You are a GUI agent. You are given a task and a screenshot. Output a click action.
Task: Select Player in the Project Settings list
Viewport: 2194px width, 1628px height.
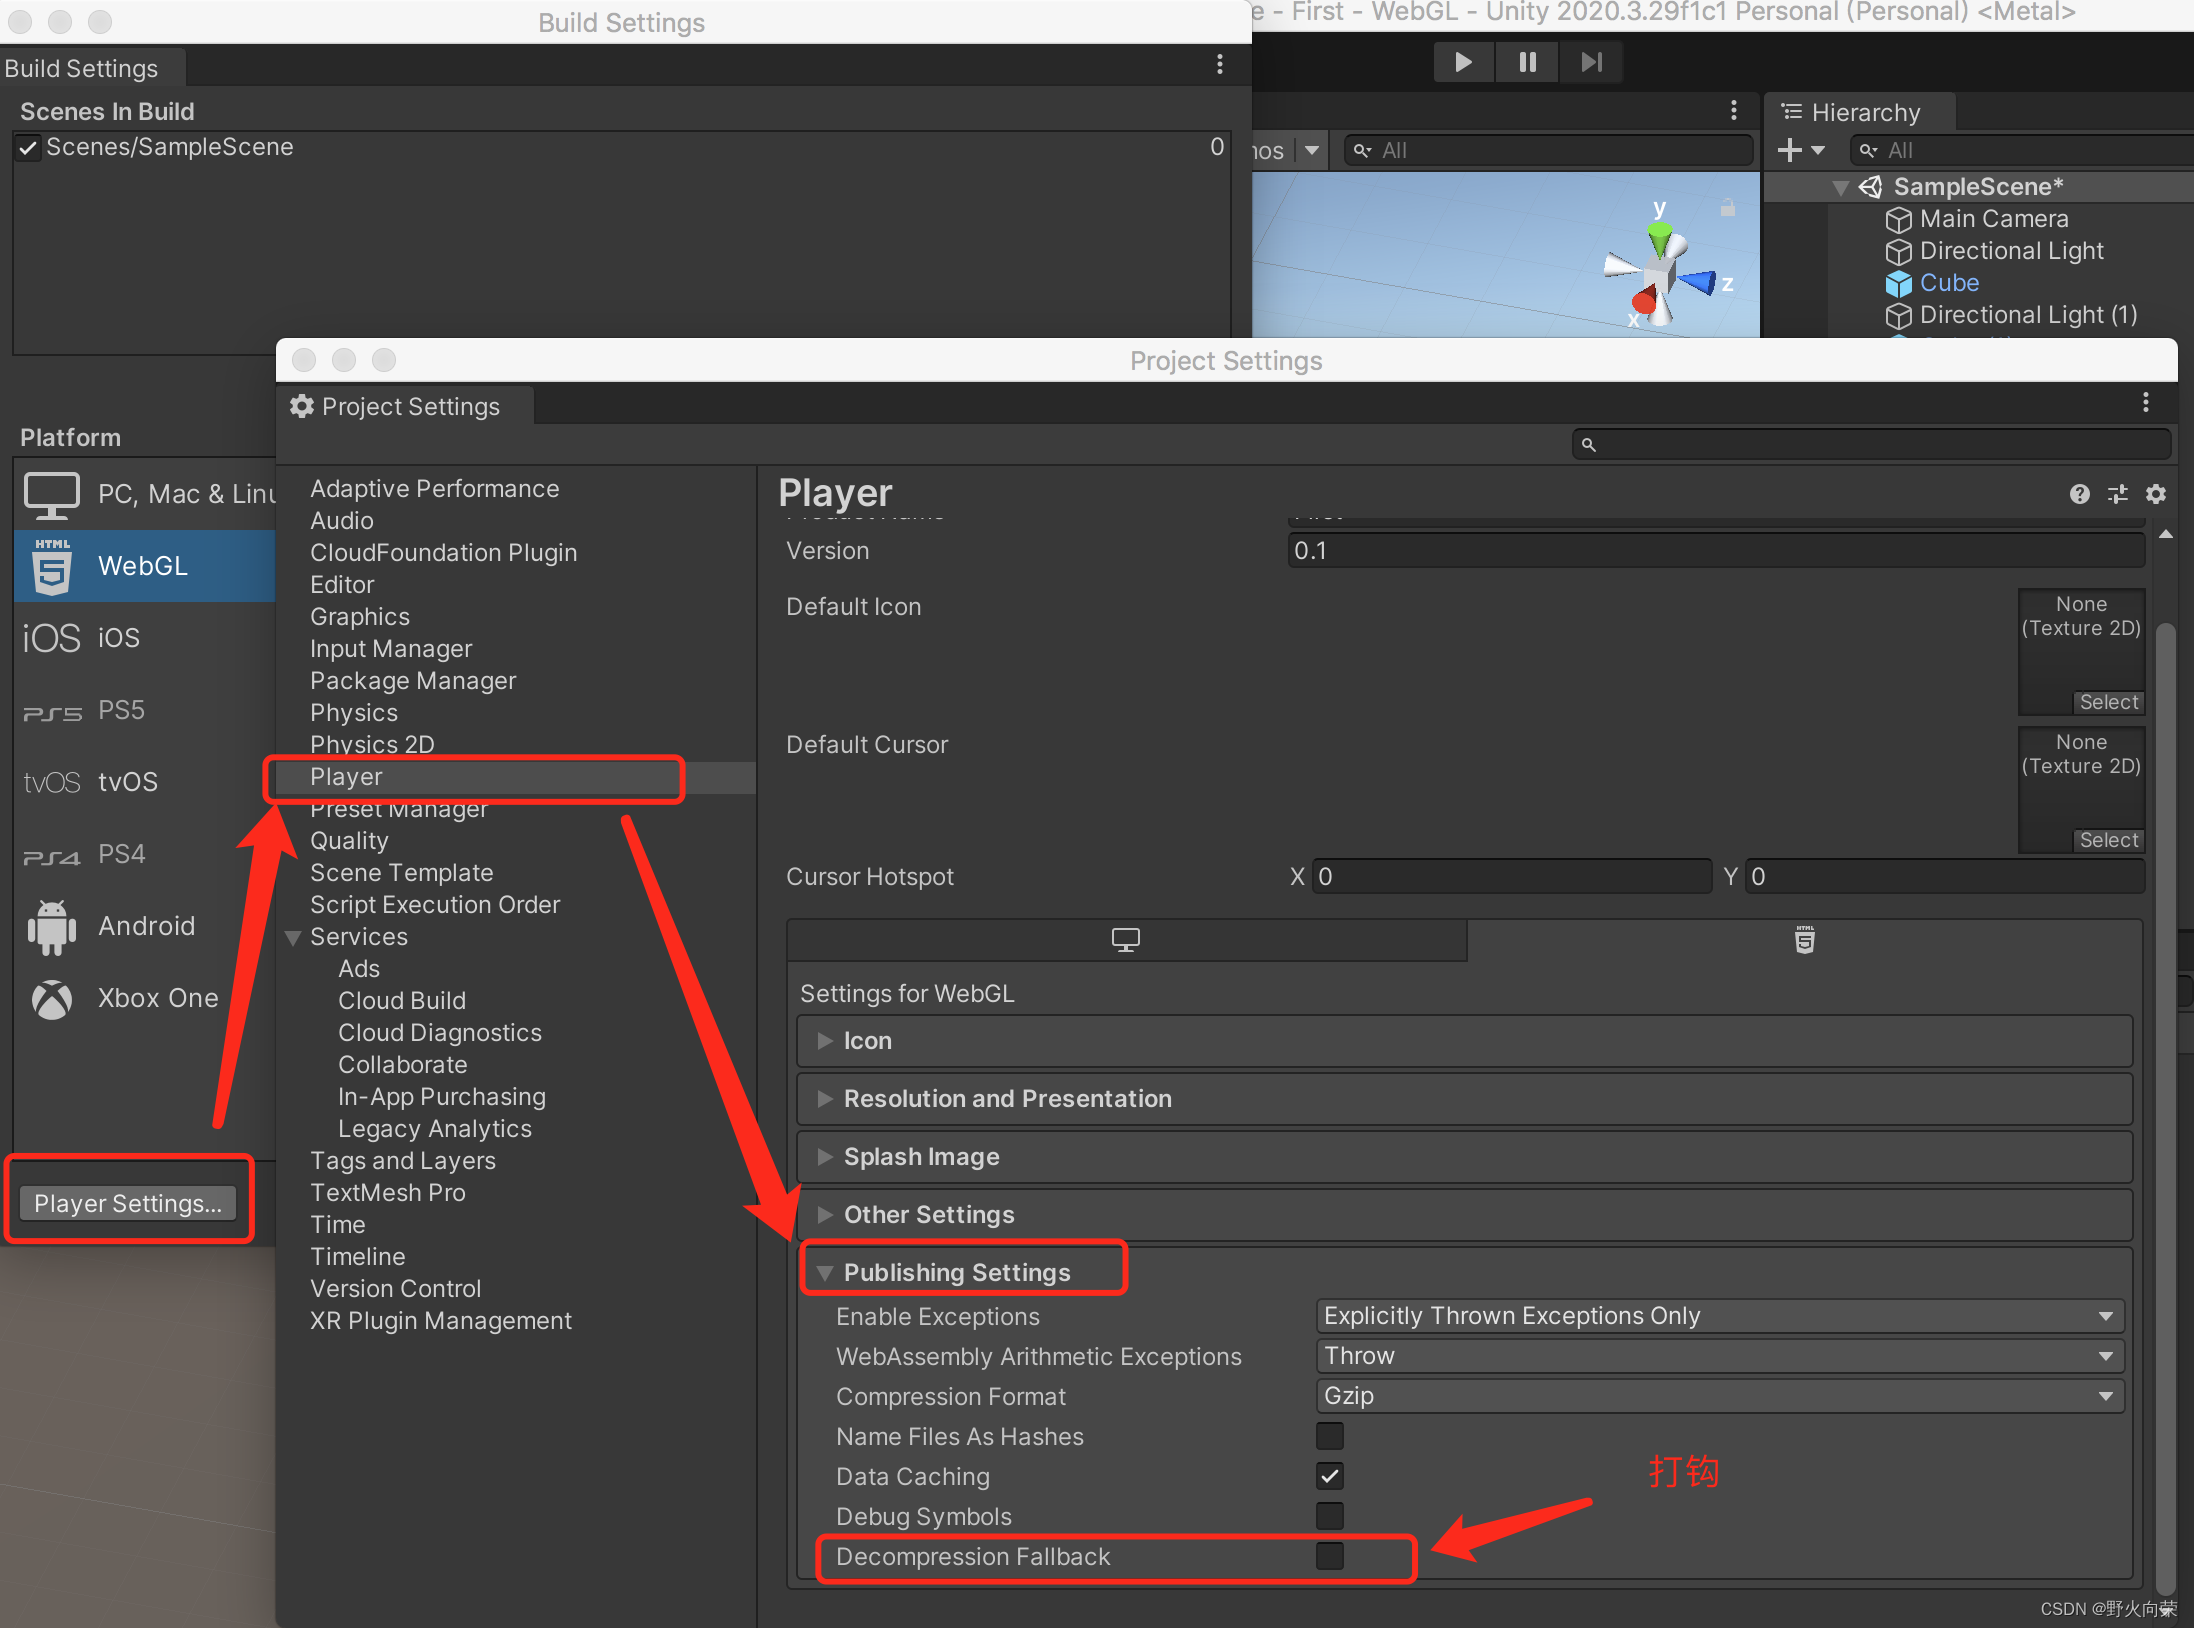pos(347,776)
